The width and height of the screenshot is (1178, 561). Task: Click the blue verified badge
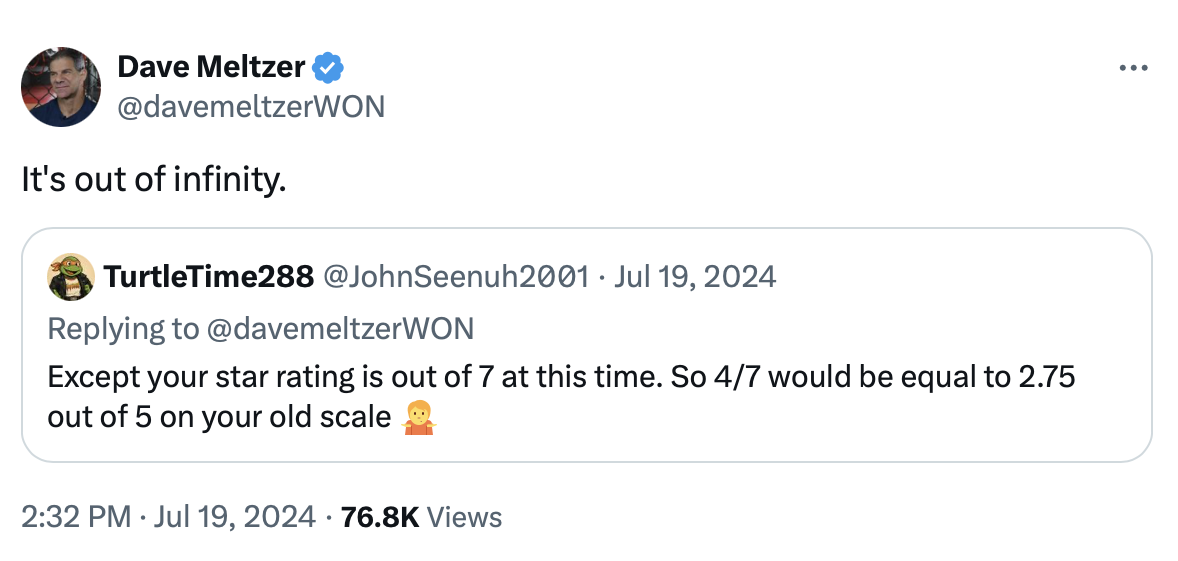coord(329,68)
